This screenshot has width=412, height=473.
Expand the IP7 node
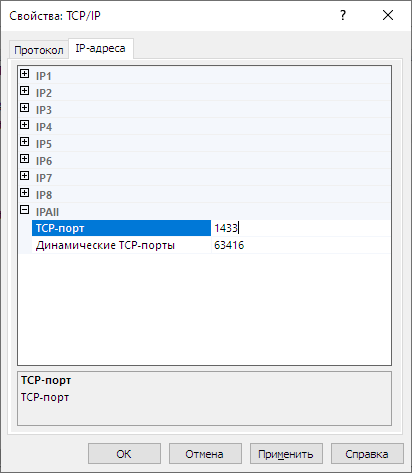pos(24,176)
